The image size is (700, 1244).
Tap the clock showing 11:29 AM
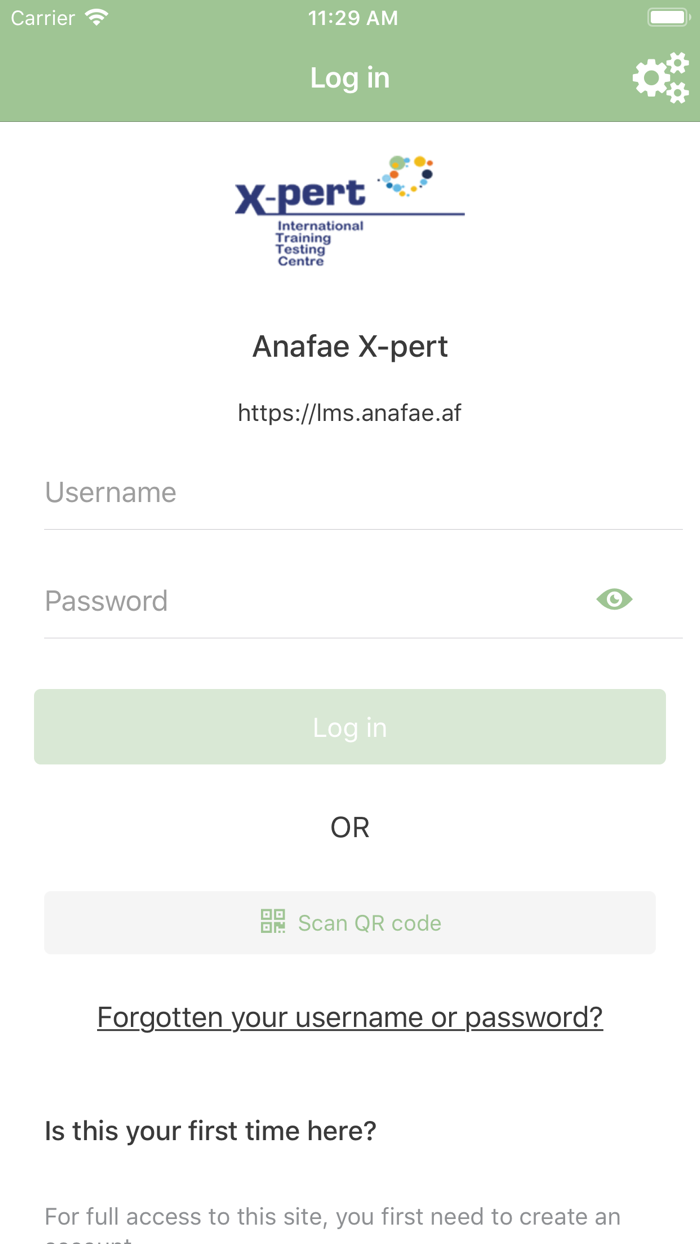pyautogui.click(x=352, y=16)
